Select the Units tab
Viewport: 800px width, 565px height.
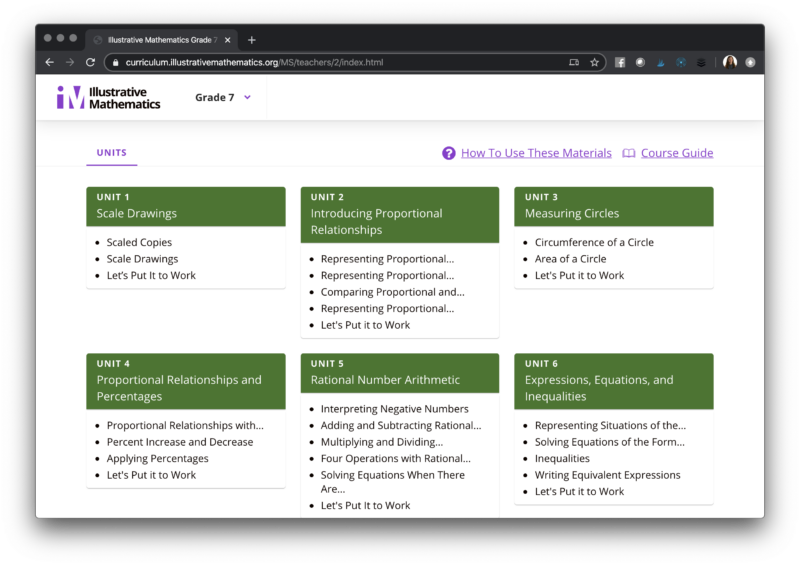point(112,153)
